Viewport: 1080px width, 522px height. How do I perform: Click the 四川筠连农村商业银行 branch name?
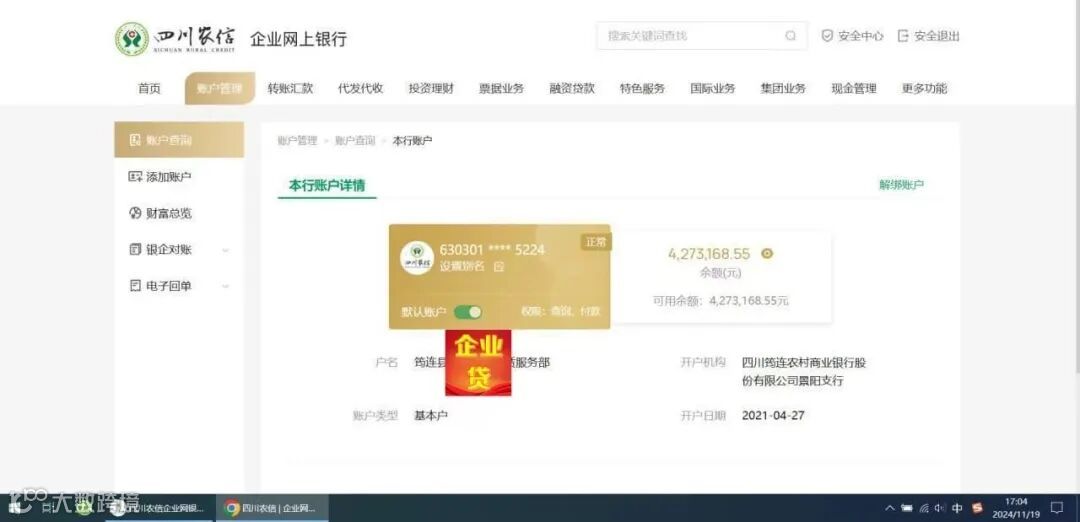pyautogui.click(x=803, y=372)
